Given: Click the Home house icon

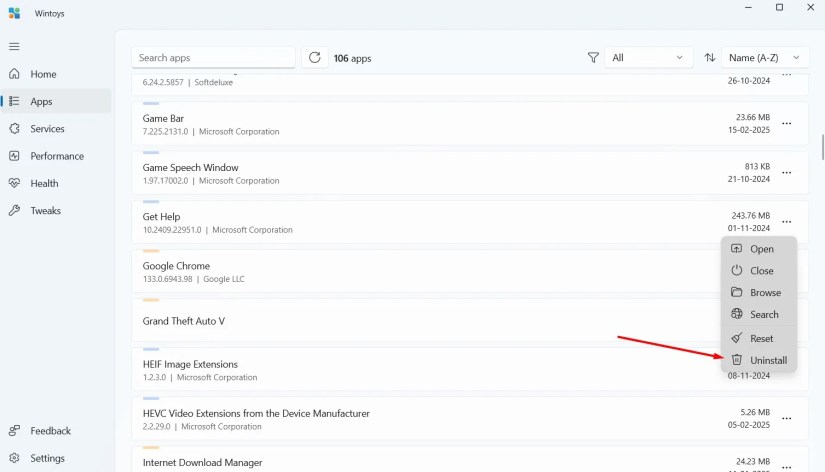Looking at the screenshot, I should point(14,74).
